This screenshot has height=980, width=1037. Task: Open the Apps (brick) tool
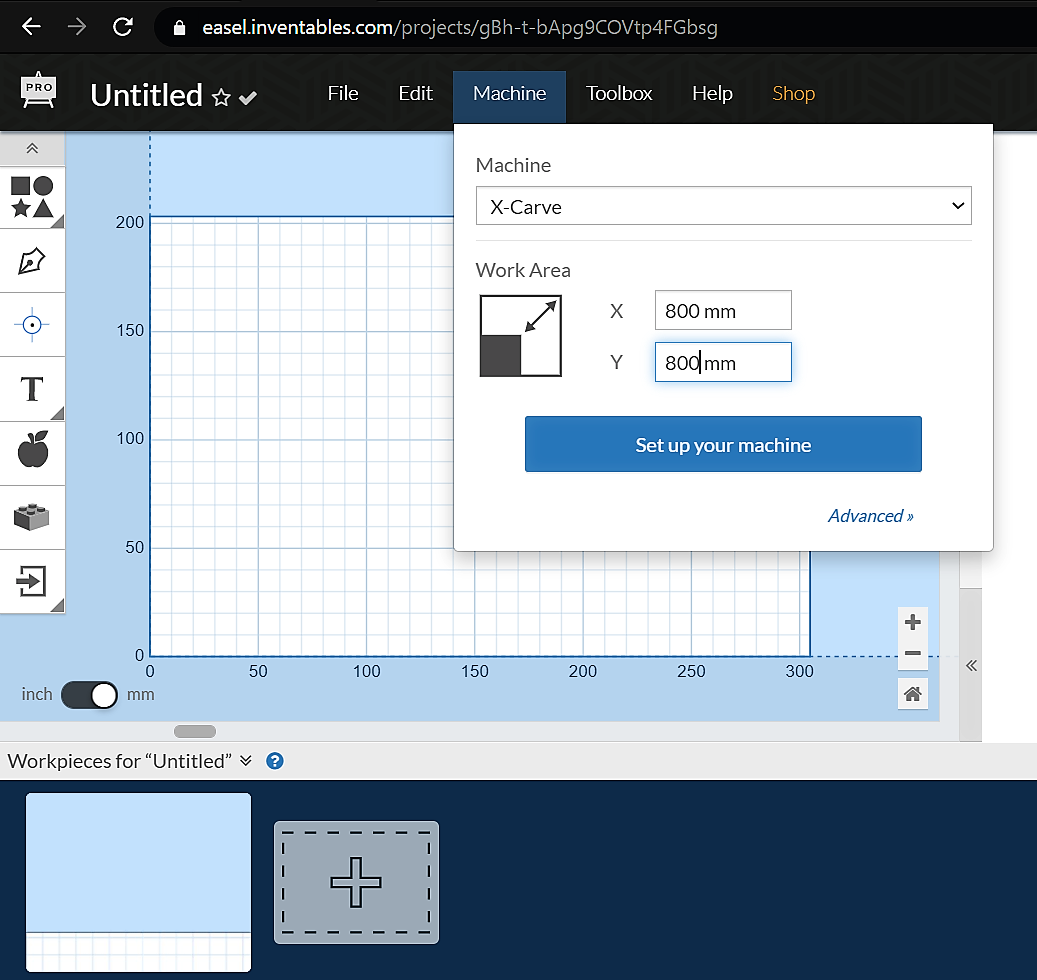tap(32, 517)
